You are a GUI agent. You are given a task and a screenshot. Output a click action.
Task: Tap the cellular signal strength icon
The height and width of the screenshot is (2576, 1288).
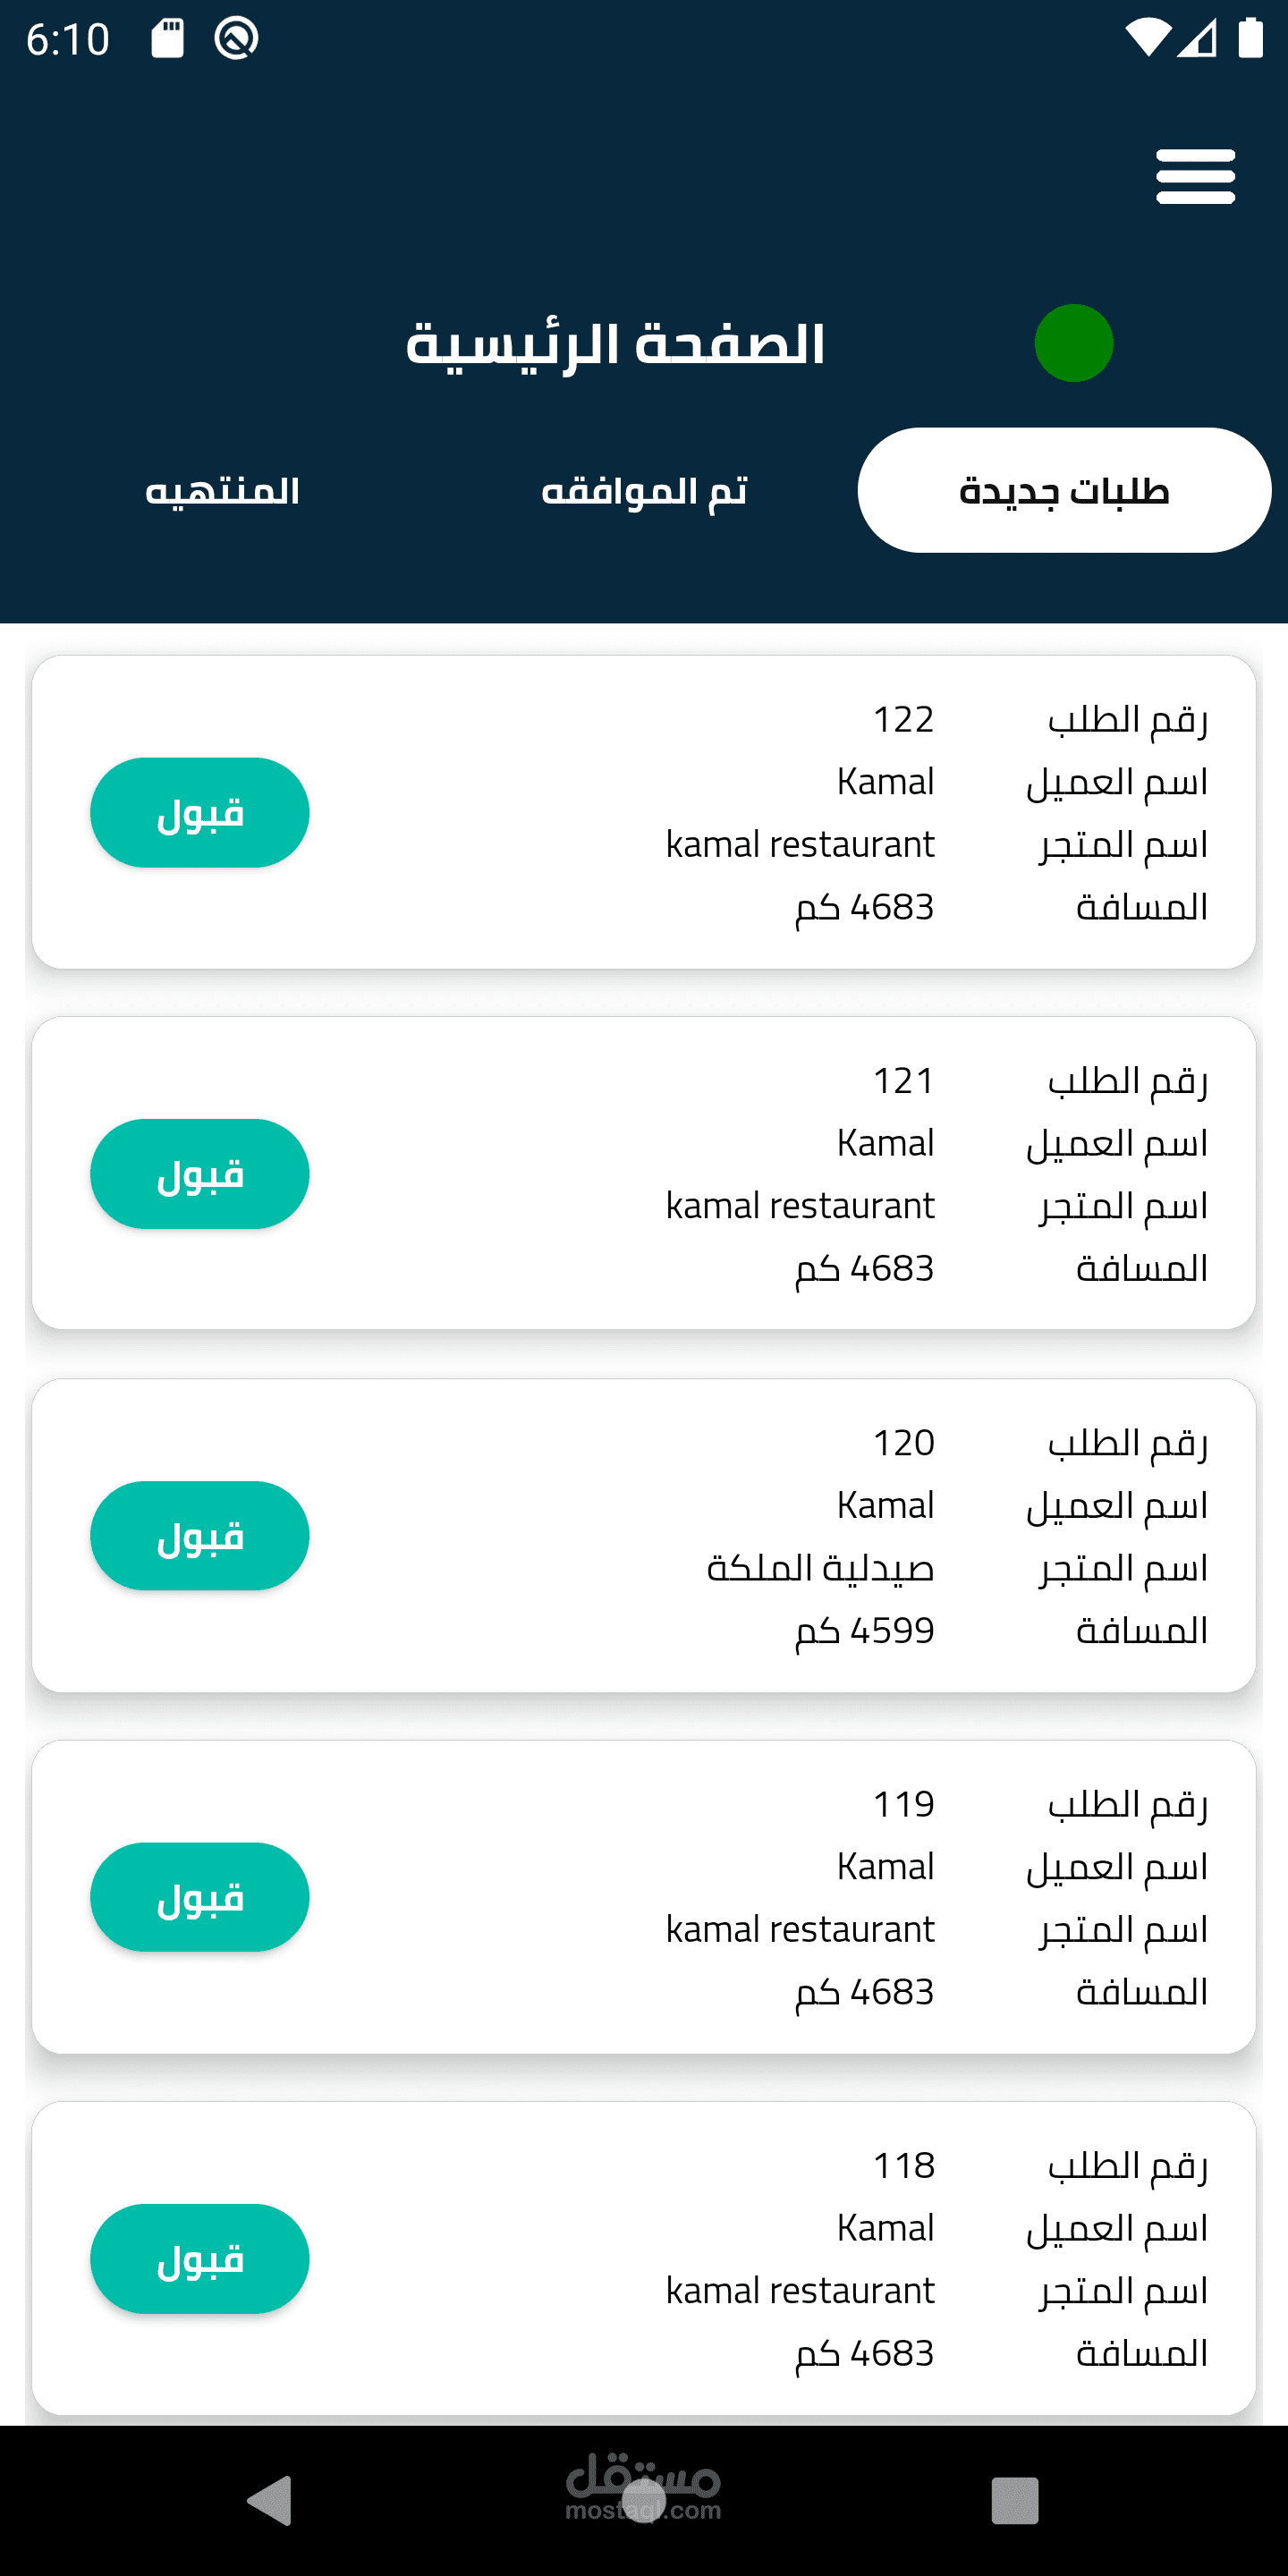pos(1197,39)
